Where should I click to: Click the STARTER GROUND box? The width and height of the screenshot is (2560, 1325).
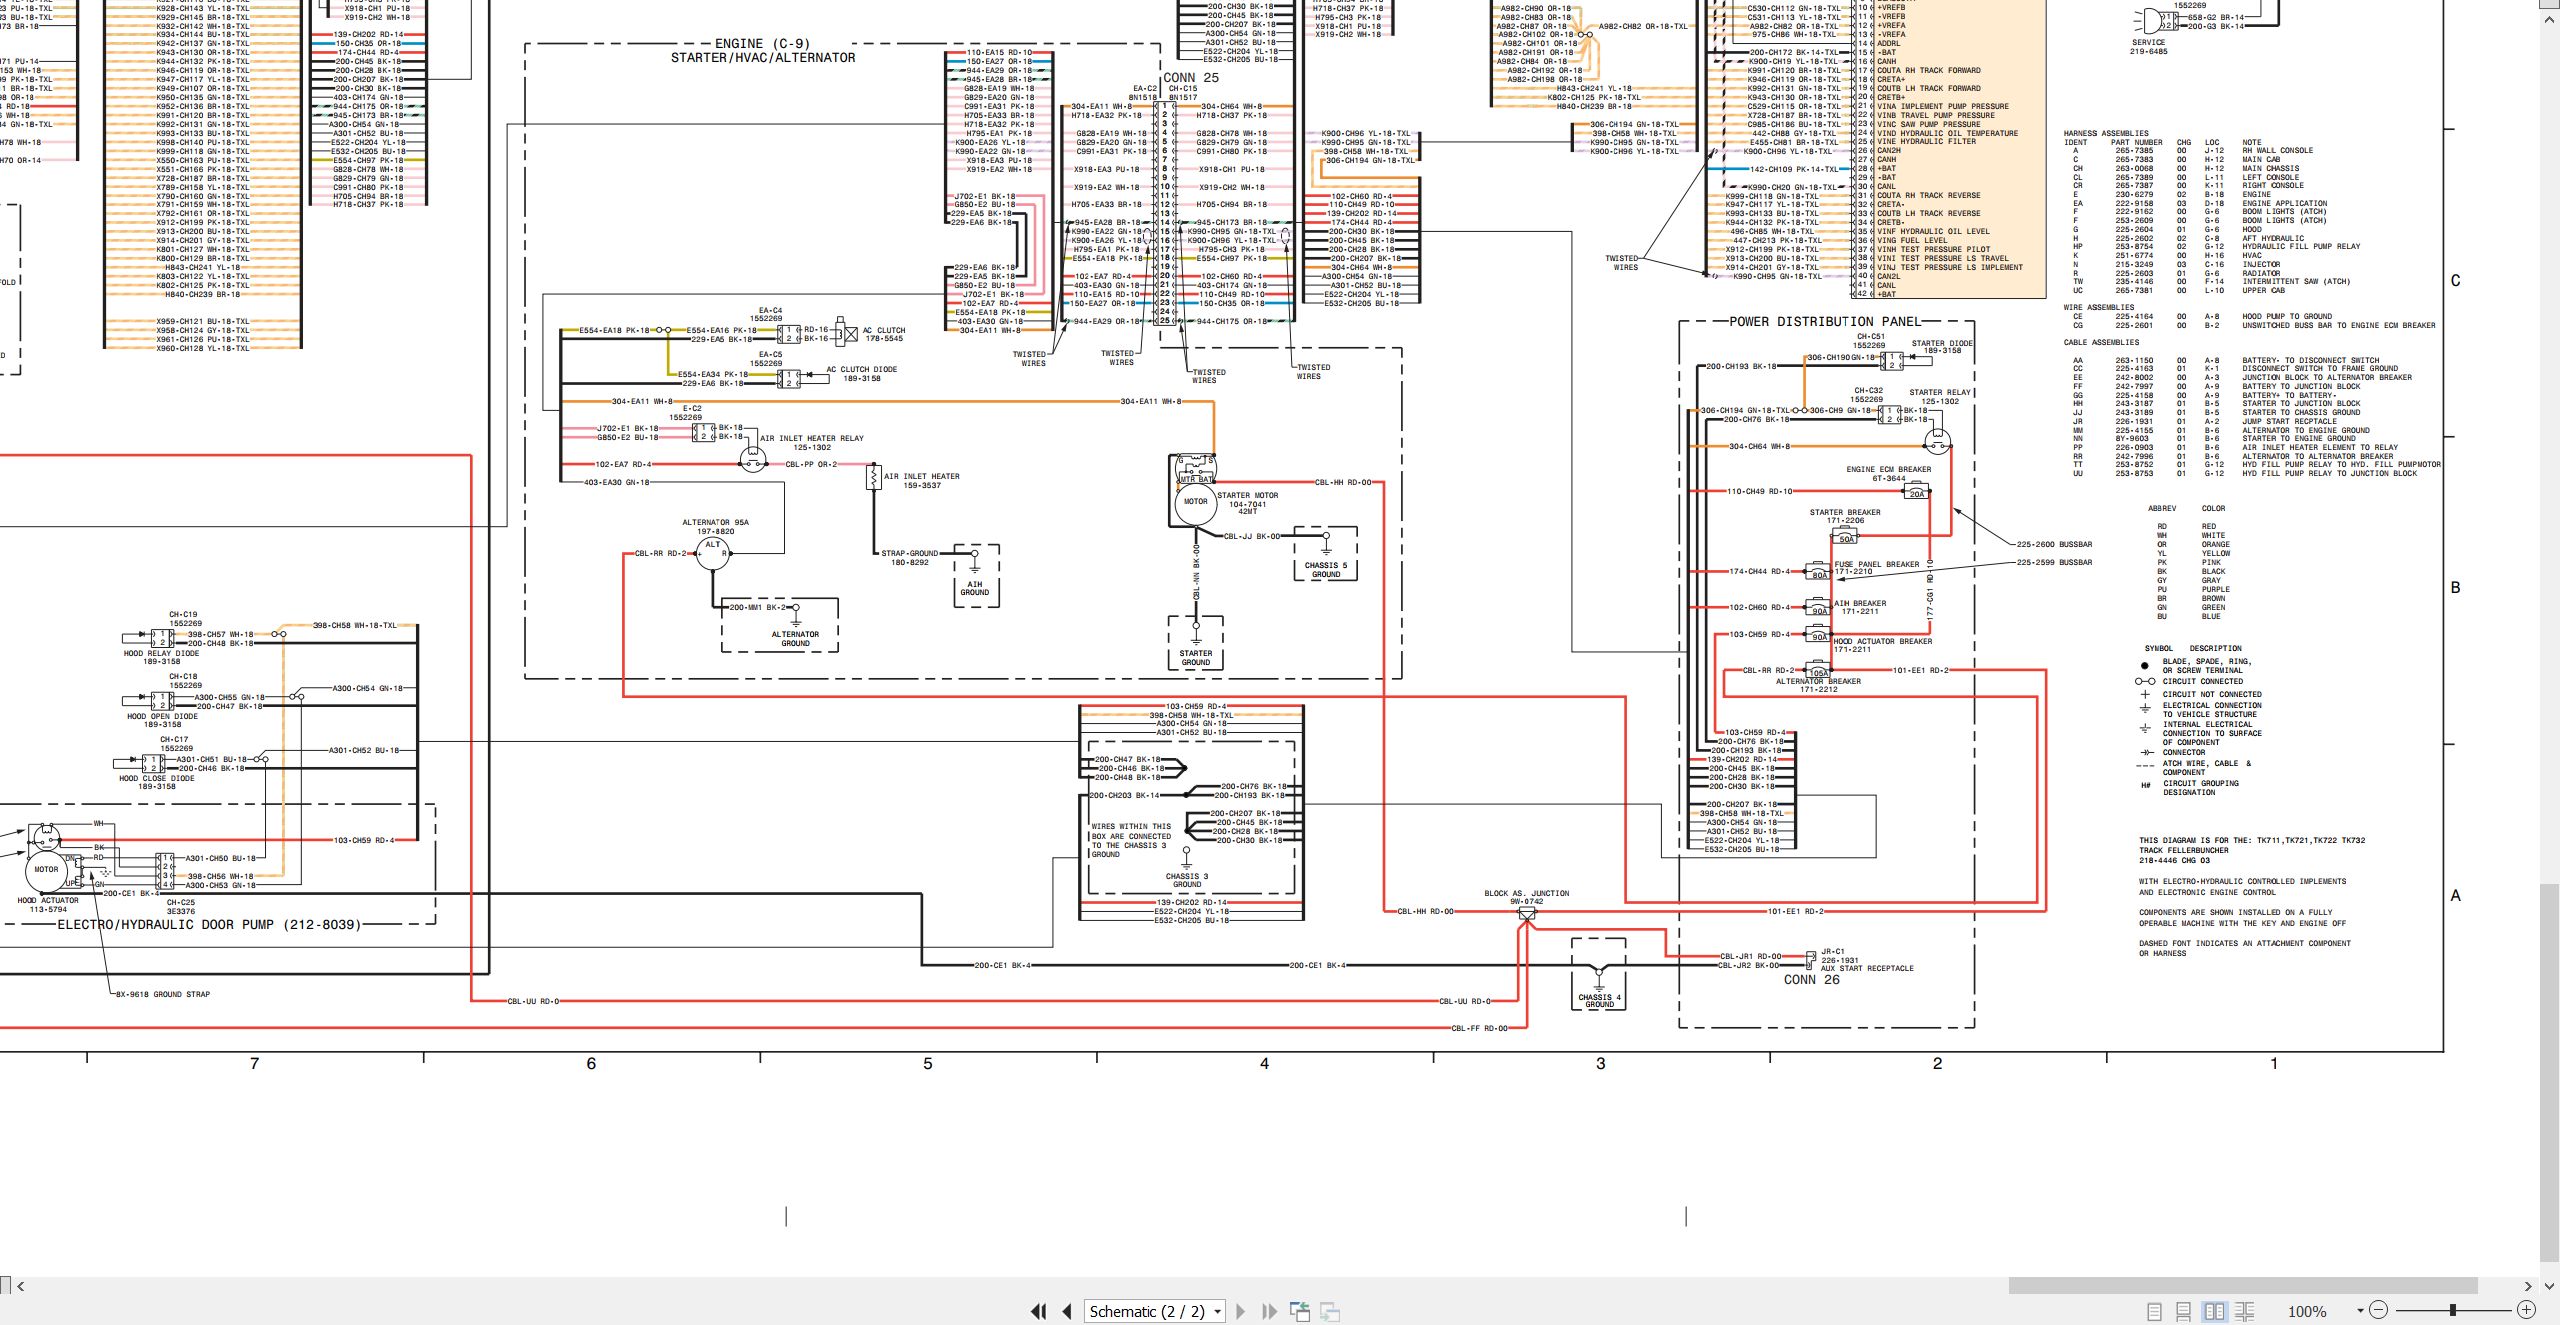tap(1196, 642)
